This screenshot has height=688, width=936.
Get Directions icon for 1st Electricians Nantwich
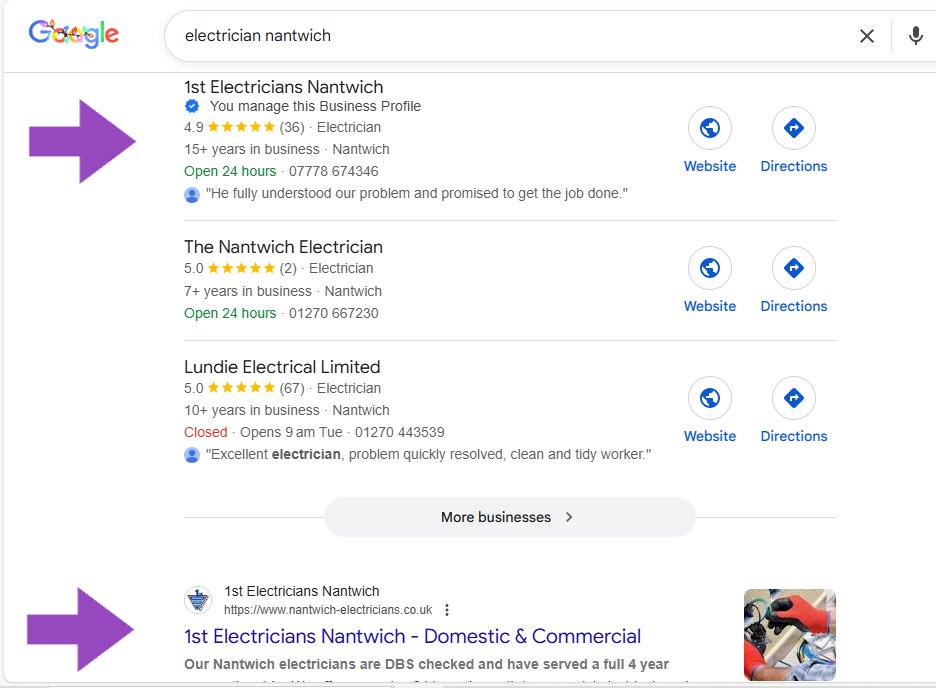(793, 129)
